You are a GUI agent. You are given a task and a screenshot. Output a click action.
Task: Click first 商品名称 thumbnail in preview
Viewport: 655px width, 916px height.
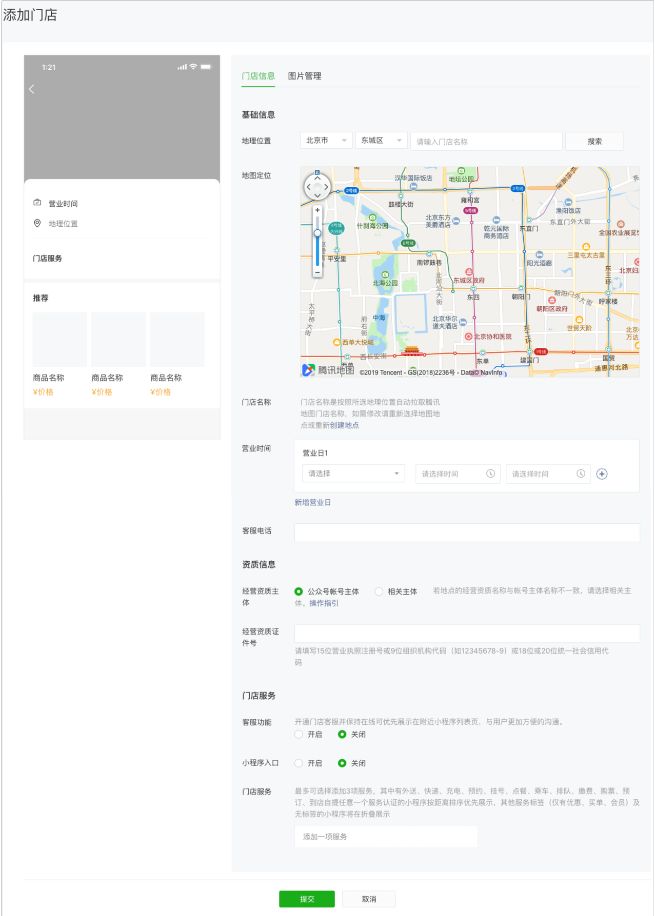coord(60,339)
